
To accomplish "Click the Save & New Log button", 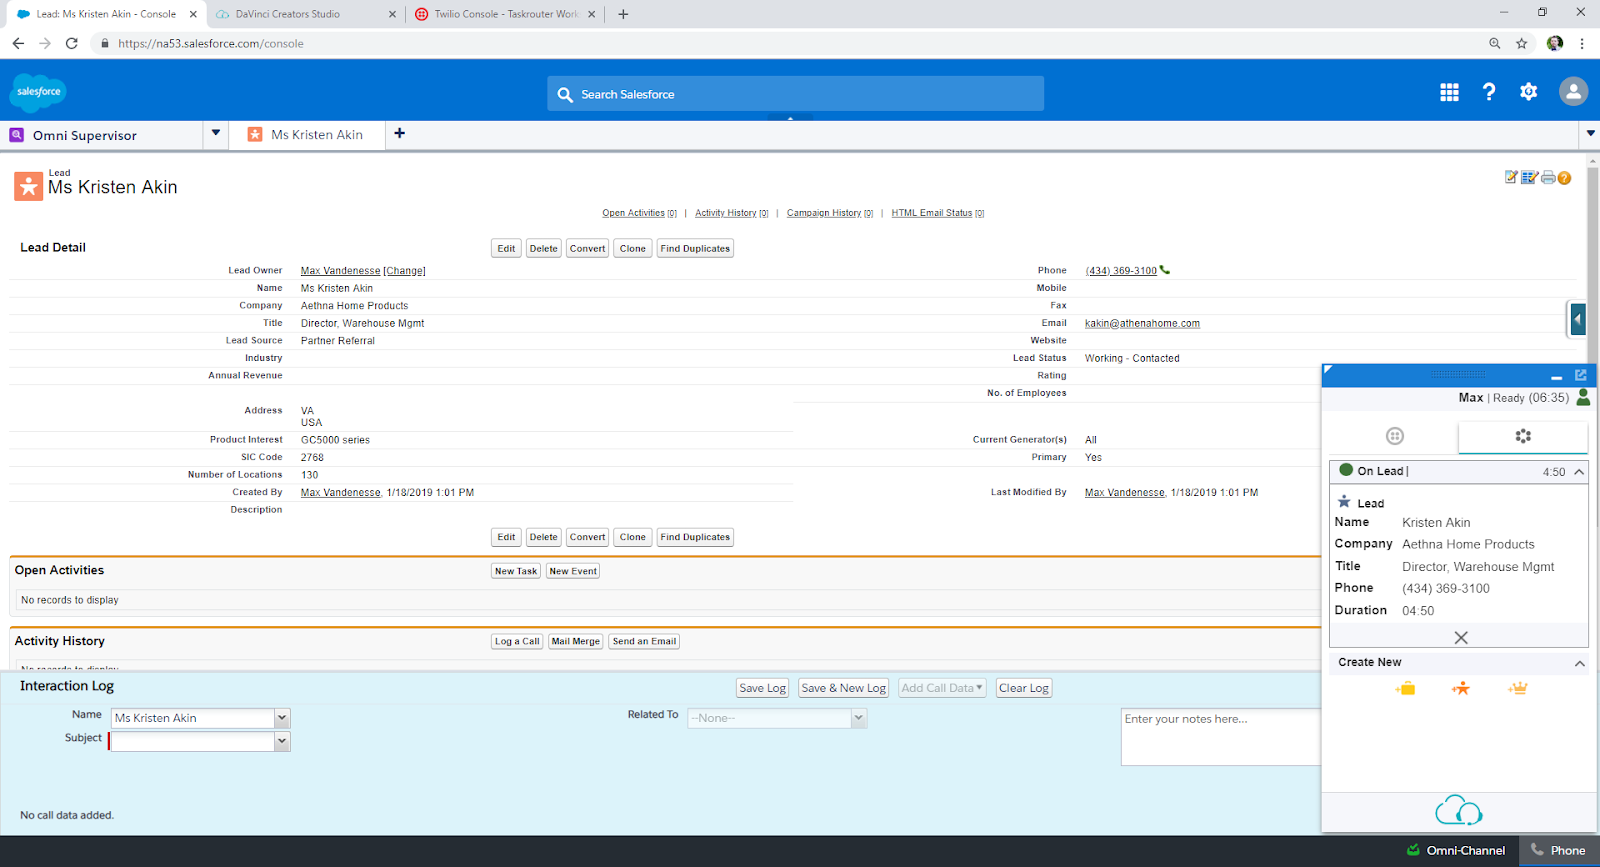I will click(x=843, y=688).
